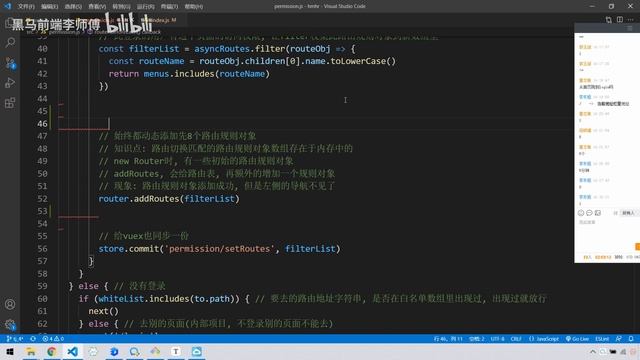Click the VS Code taskbar icon
The image size is (640, 360).
pos(72,351)
